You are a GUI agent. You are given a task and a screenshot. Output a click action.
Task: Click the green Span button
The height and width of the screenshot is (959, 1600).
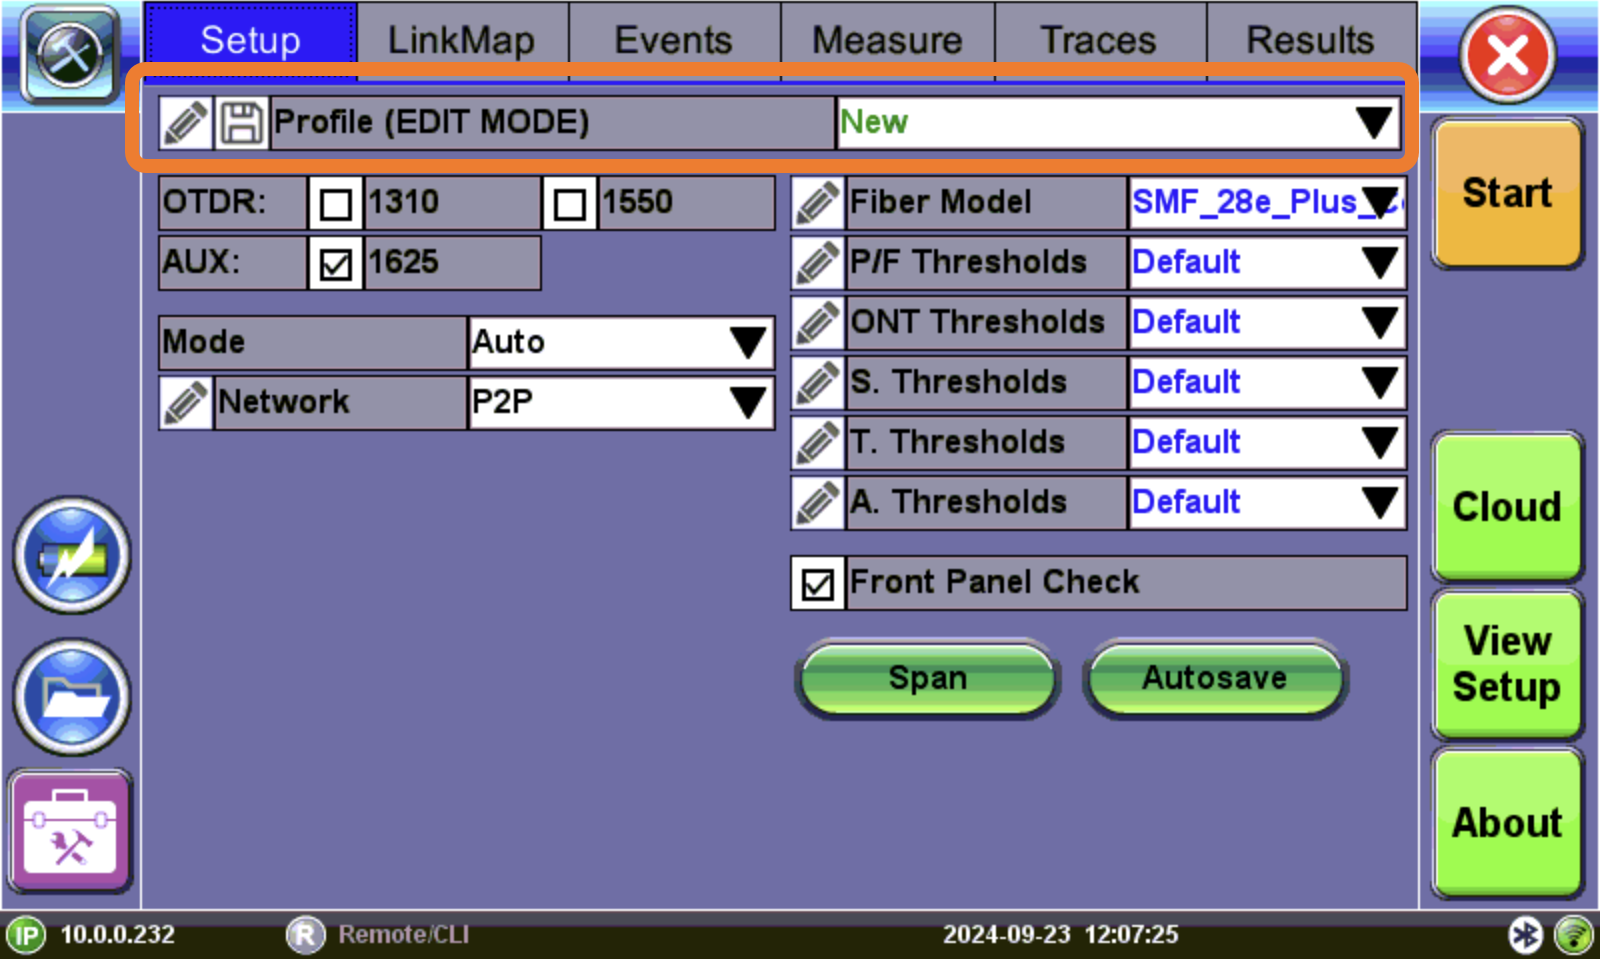pyautogui.click(x=928, y=679)
